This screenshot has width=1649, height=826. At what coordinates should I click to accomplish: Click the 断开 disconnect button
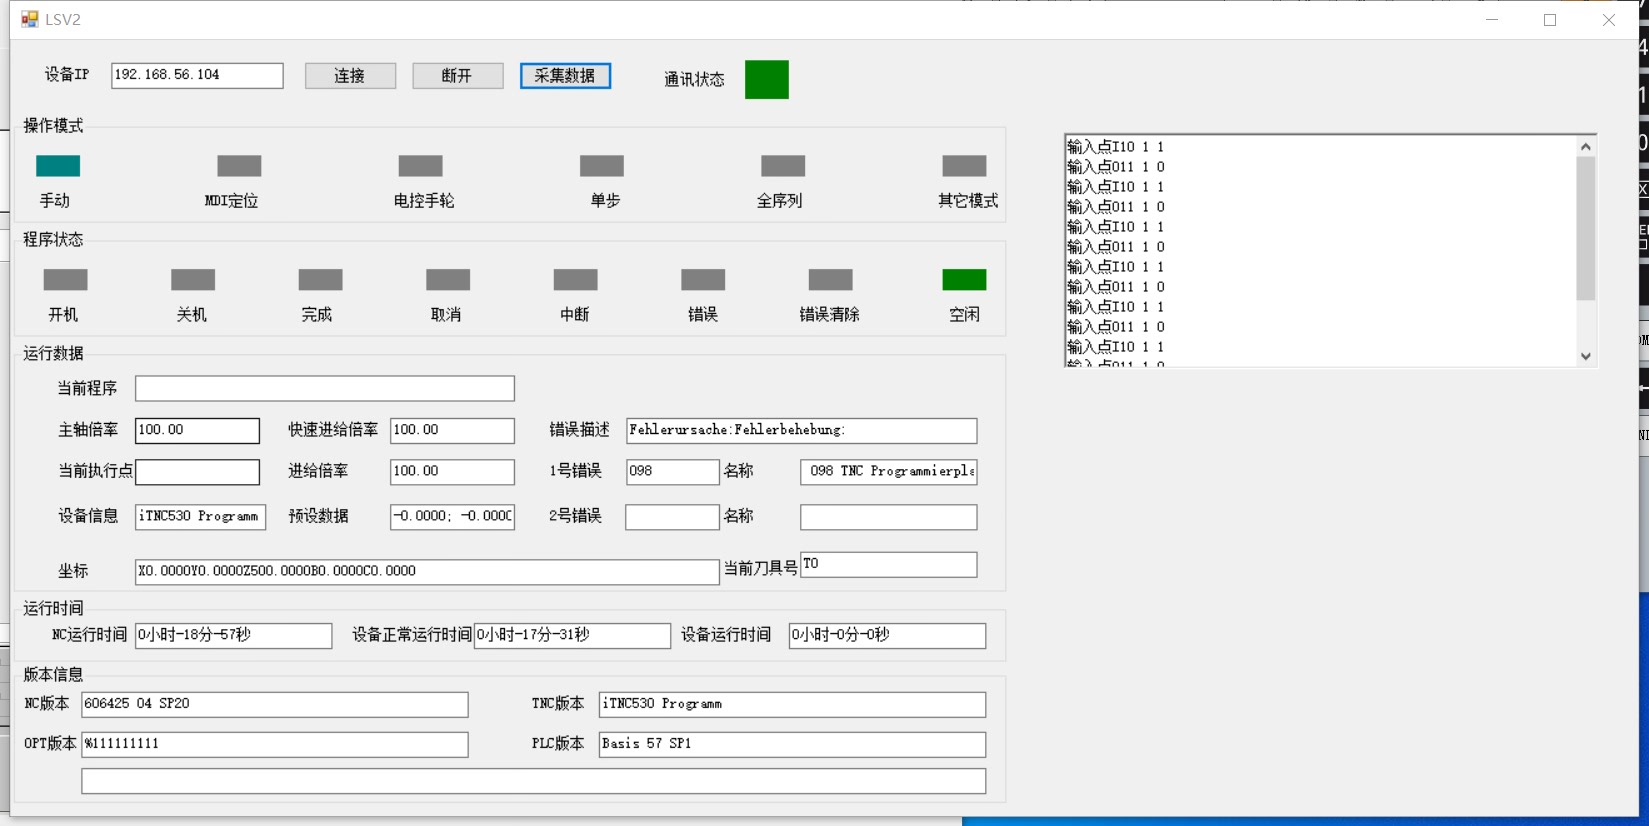[457, 76]
